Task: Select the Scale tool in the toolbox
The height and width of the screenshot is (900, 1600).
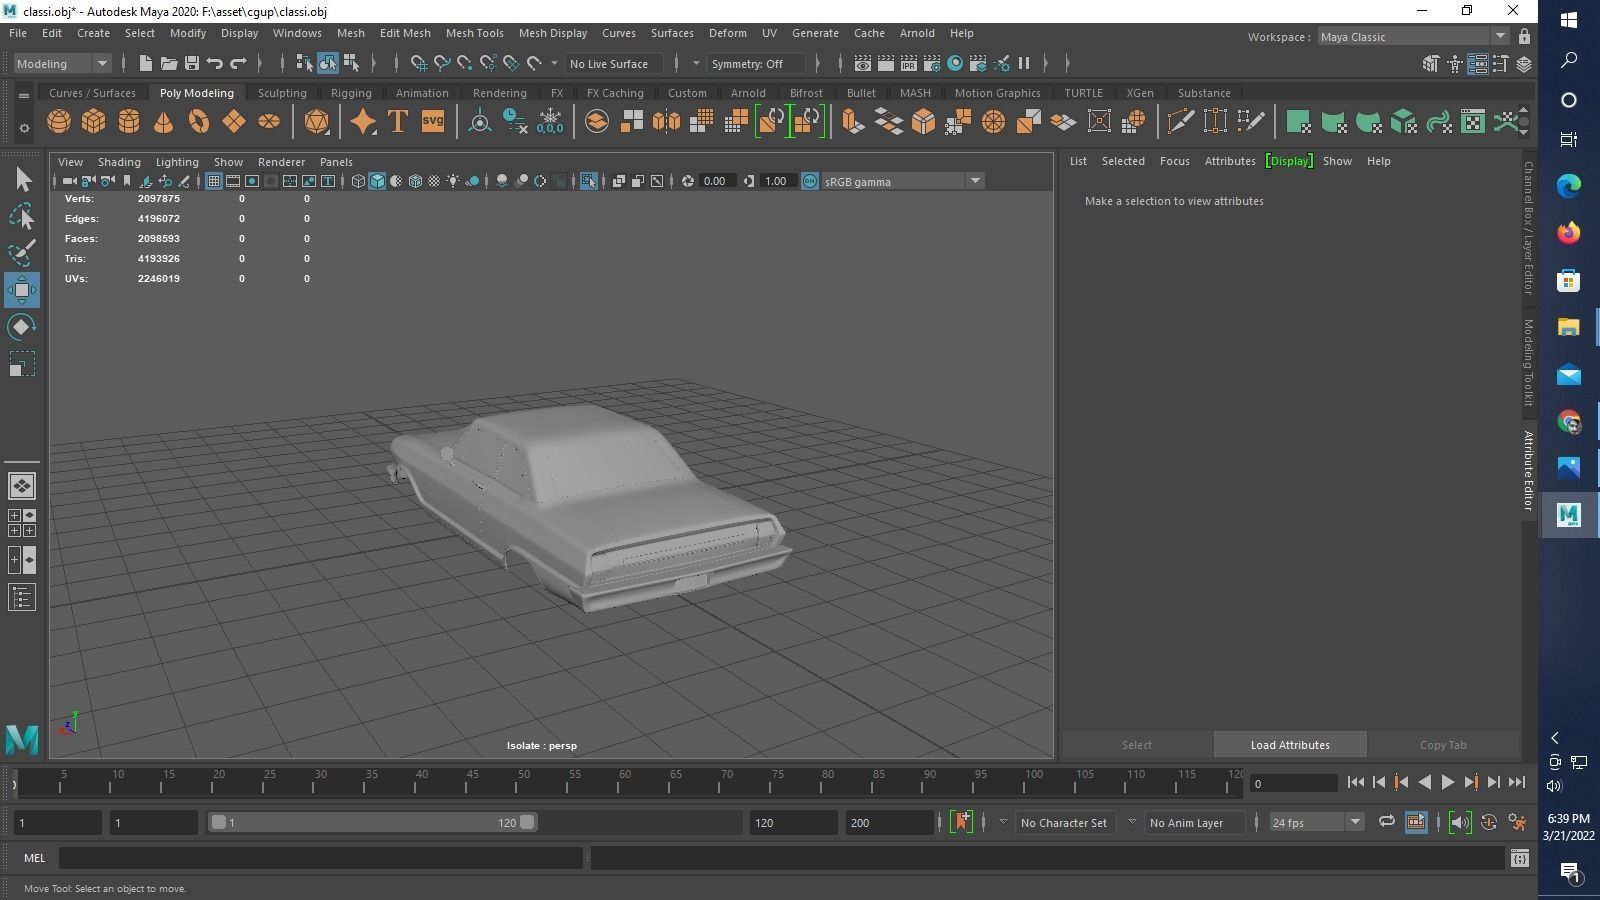Action: [x=22, y=364]
